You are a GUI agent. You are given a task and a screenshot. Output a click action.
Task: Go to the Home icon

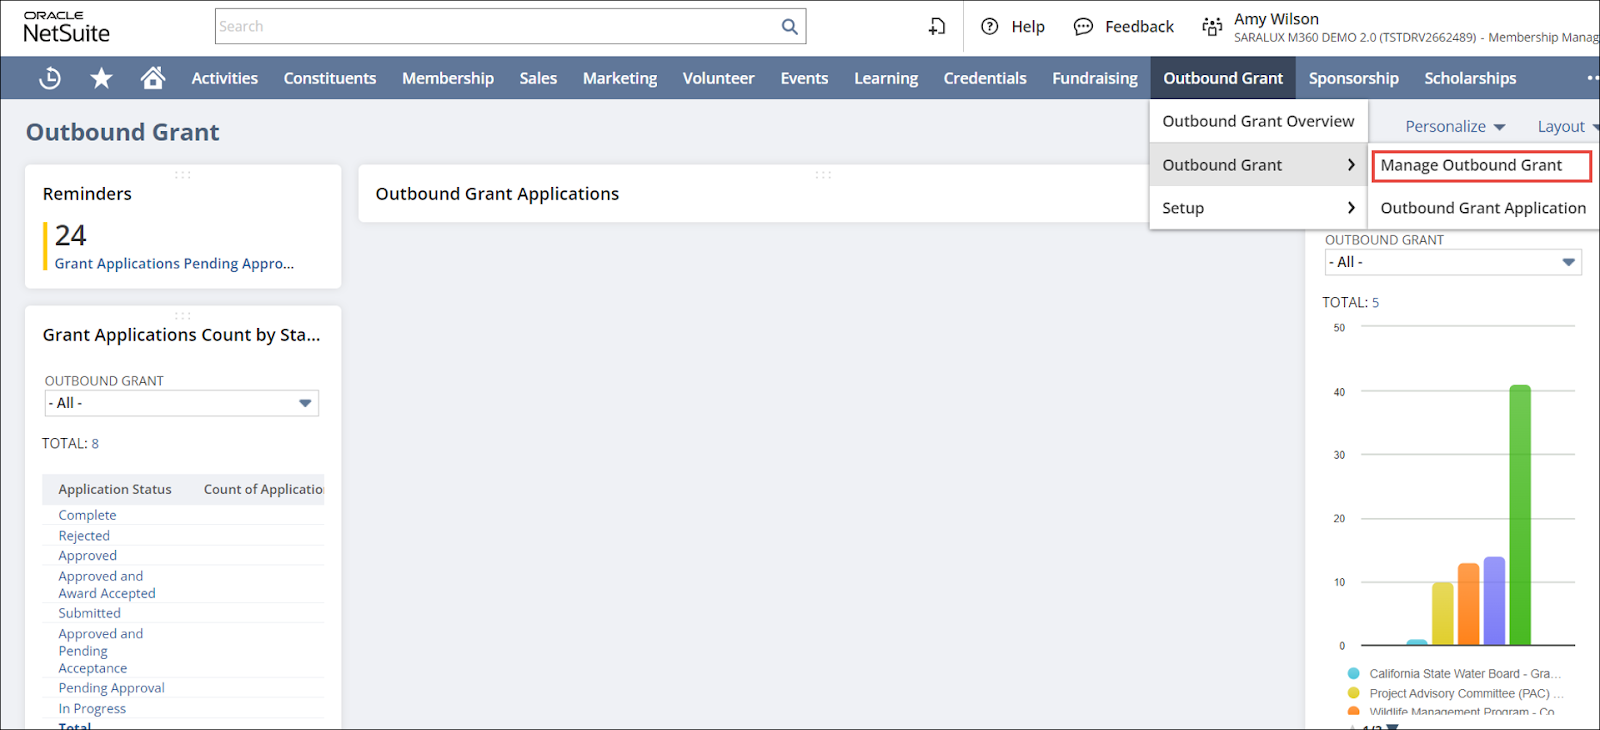(x=153, y=78)
